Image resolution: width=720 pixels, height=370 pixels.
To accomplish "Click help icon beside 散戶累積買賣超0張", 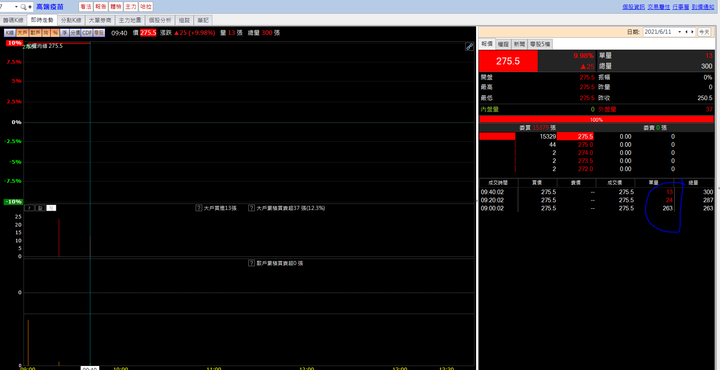I will point(251,263).
